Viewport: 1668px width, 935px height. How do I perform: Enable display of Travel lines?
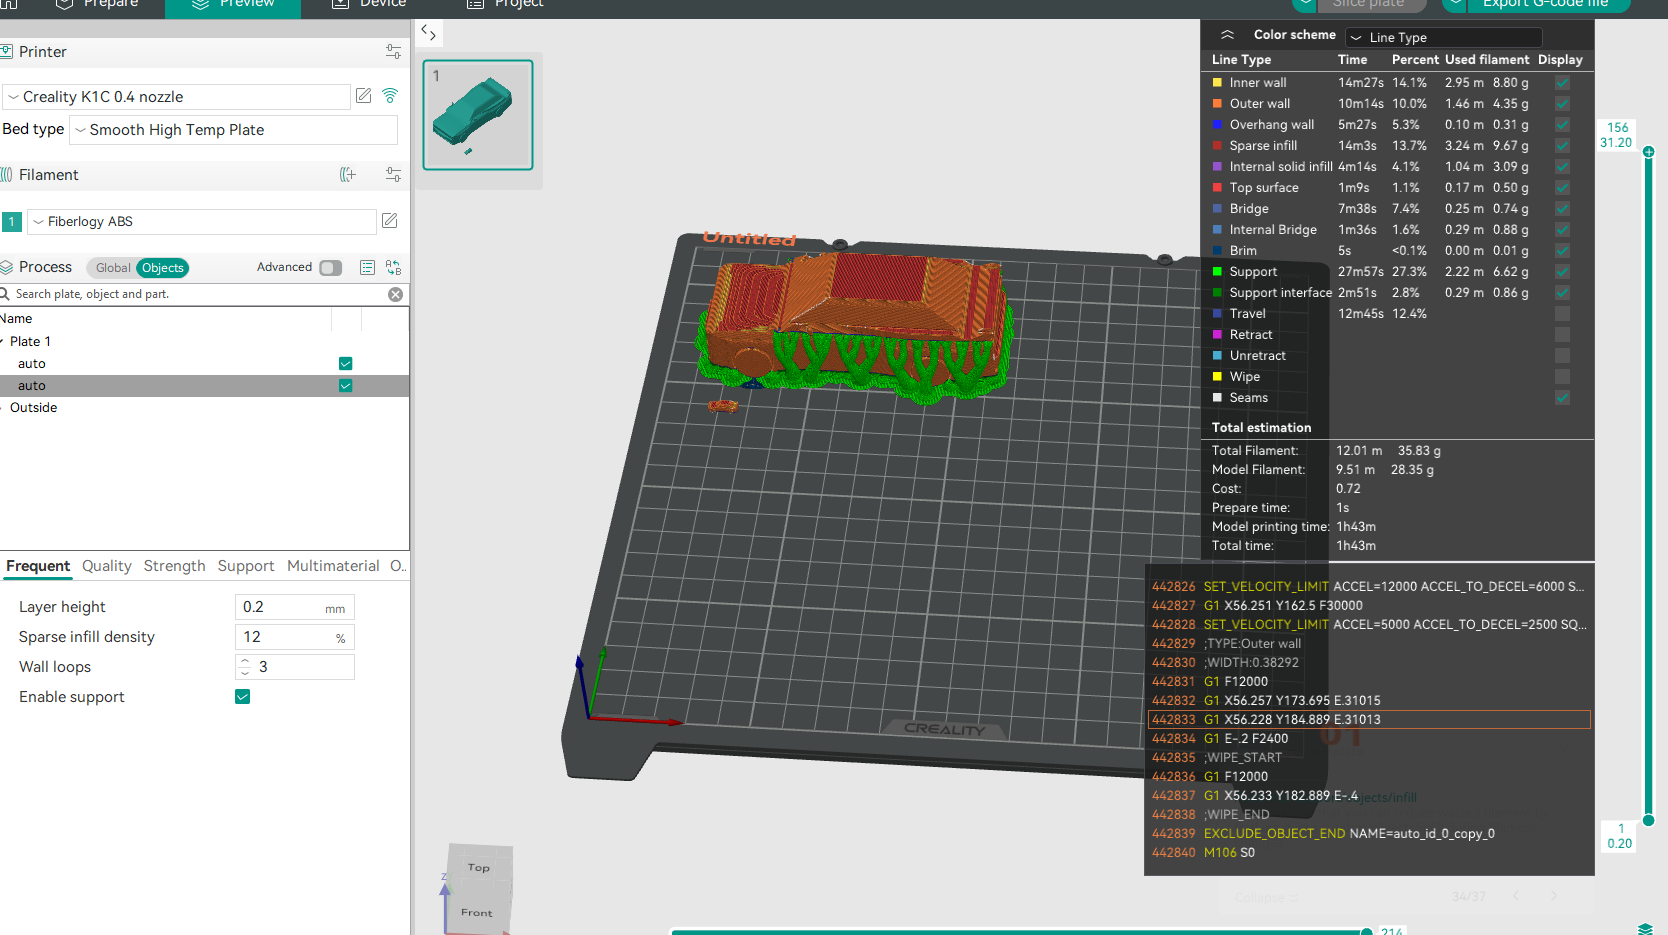point(1562,314)
